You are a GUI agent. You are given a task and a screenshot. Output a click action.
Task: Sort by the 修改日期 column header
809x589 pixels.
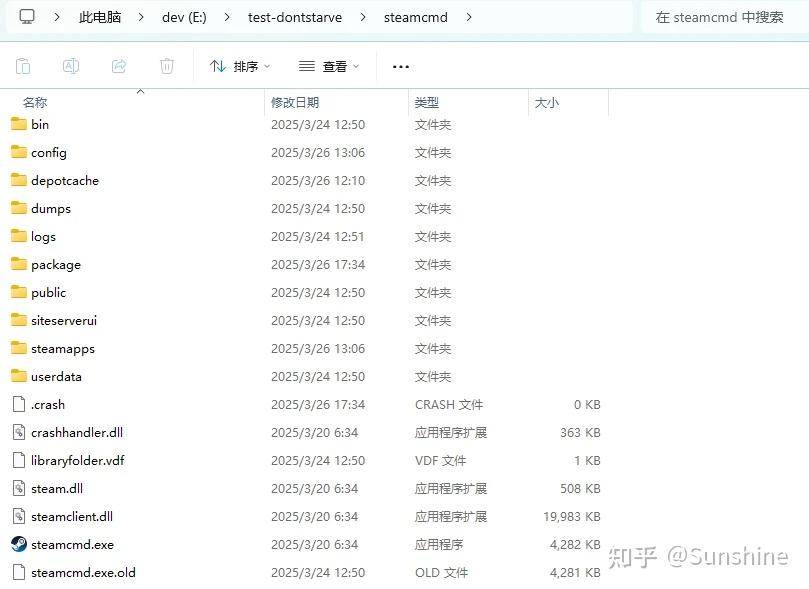click(x=295, y=102)
